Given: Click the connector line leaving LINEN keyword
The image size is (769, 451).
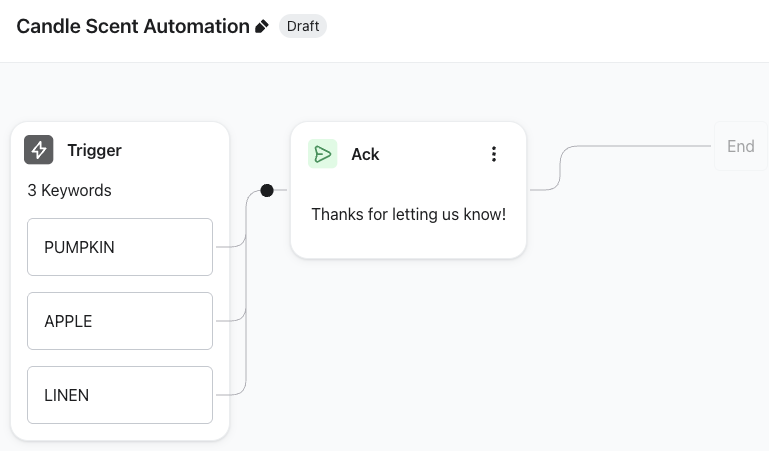Looking at the screenshot, I should click(x=232, y=393).
